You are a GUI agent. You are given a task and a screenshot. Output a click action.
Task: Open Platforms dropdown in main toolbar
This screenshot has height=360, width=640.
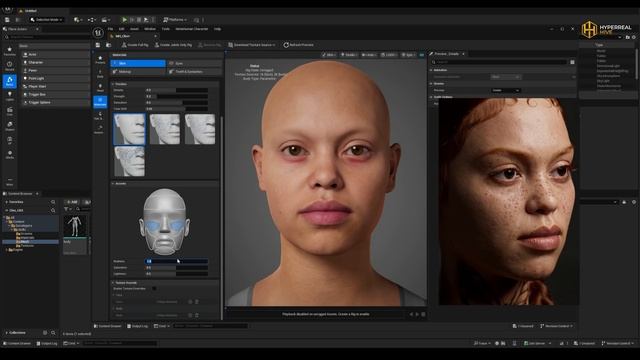point(175,20)
